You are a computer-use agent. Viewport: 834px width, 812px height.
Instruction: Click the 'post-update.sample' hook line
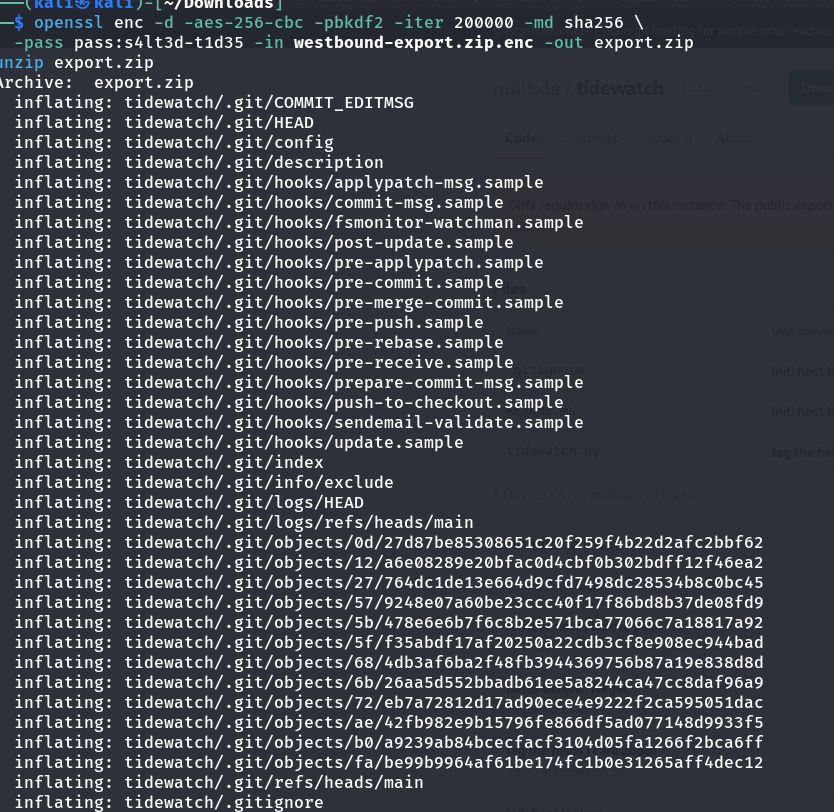(x=264, y=242)
